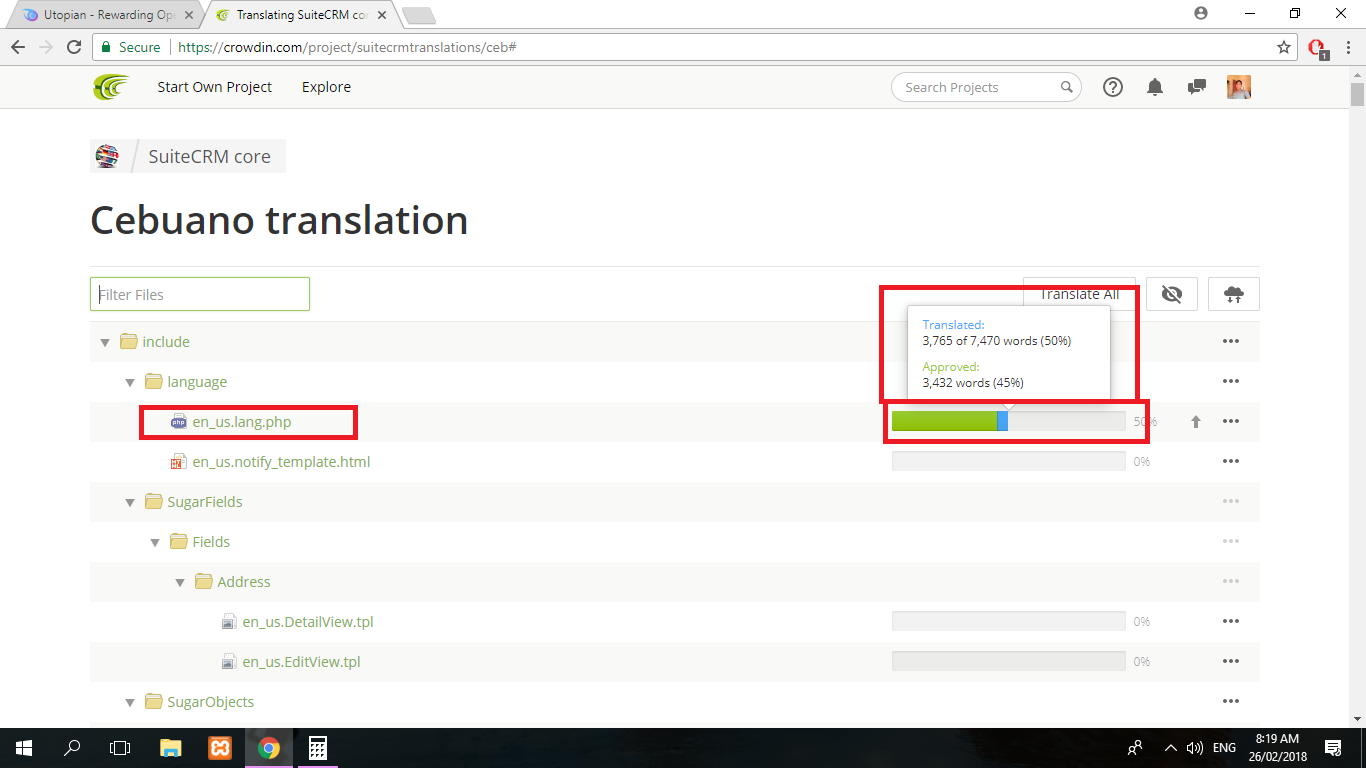
Task: Click the php file icon of en_us.lang.php
Action: [179, 422]
